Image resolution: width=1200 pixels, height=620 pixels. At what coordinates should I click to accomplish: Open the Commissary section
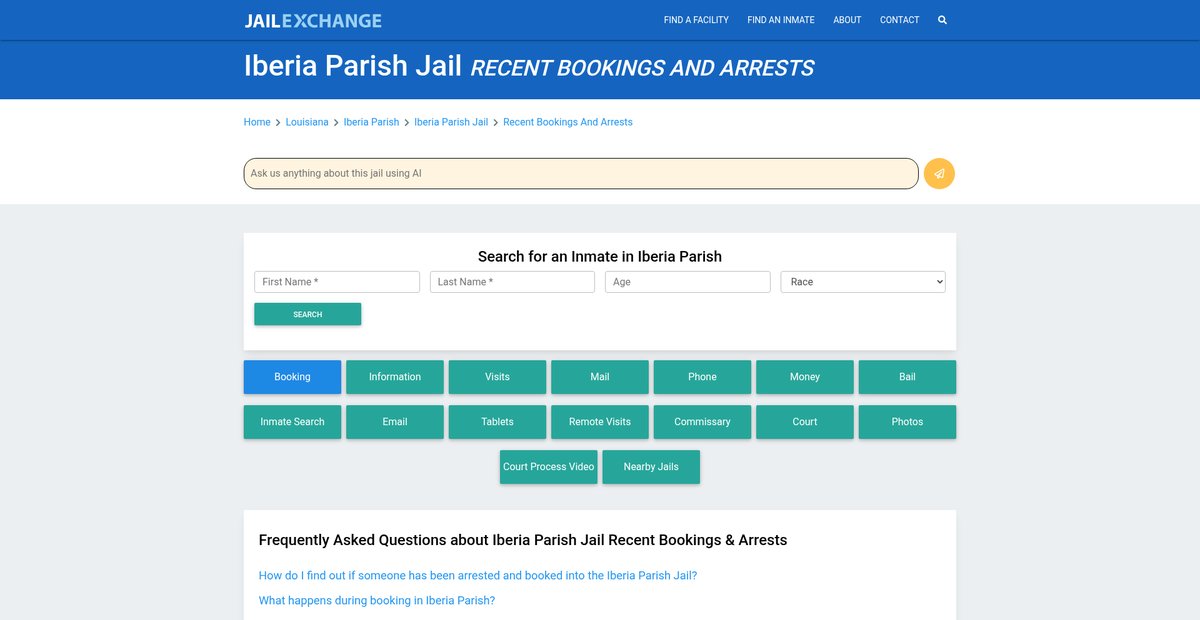[x=702, y=422]
